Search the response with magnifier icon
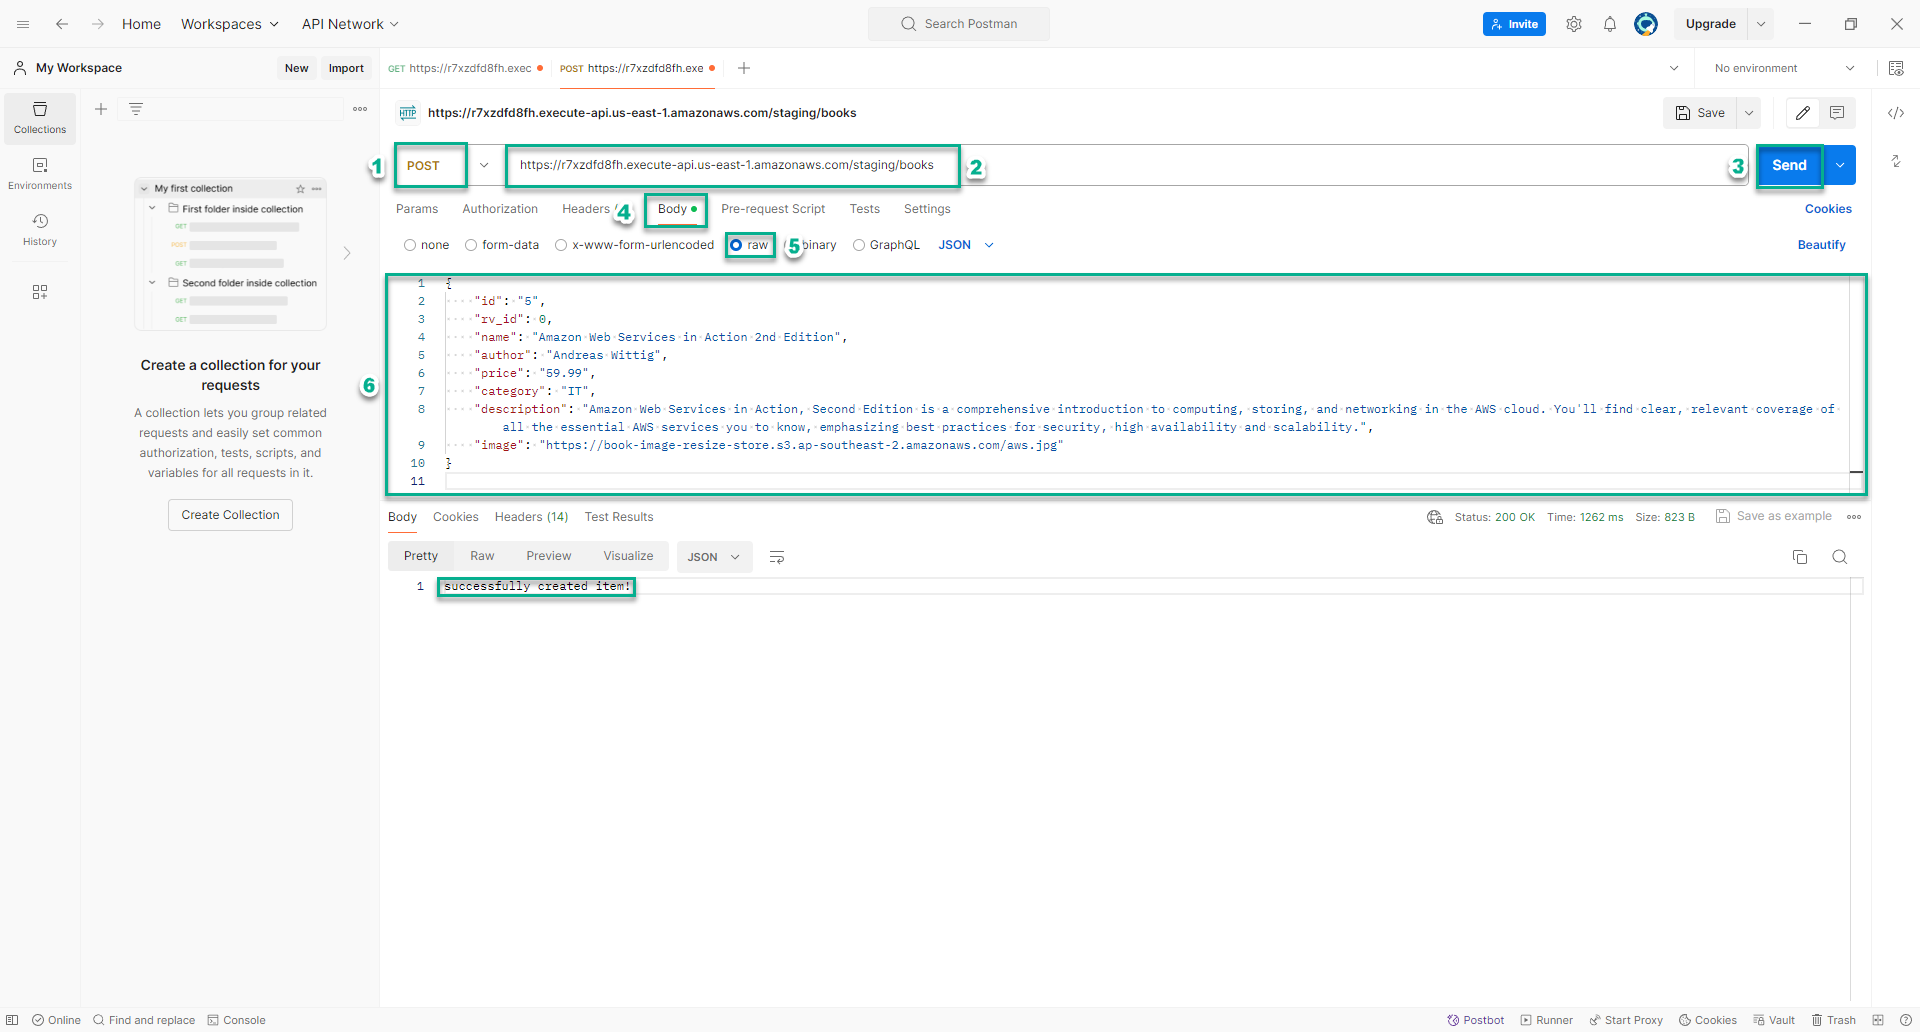The width and height of the screenshot is (1920, 1032). click(x=1840, y=557)
